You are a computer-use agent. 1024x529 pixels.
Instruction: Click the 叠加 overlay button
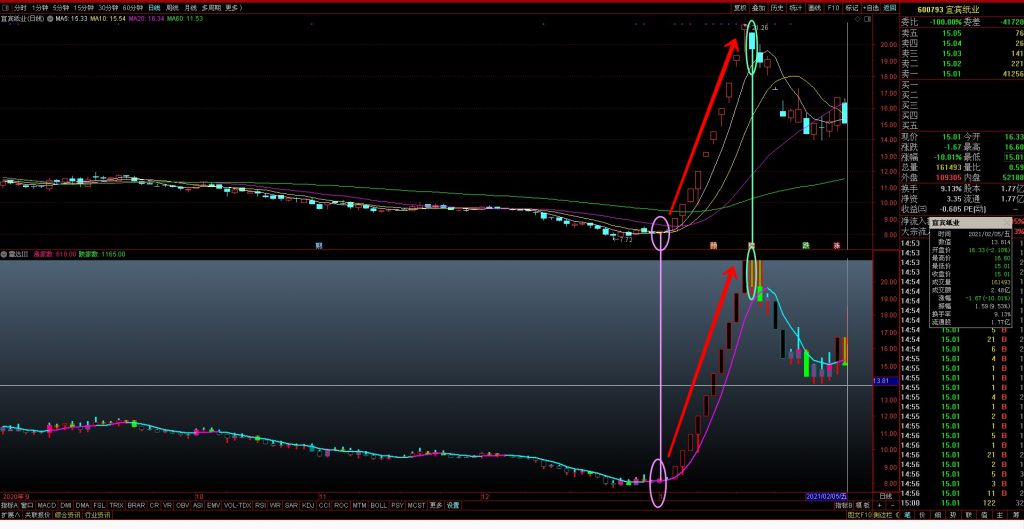(759, 7)
